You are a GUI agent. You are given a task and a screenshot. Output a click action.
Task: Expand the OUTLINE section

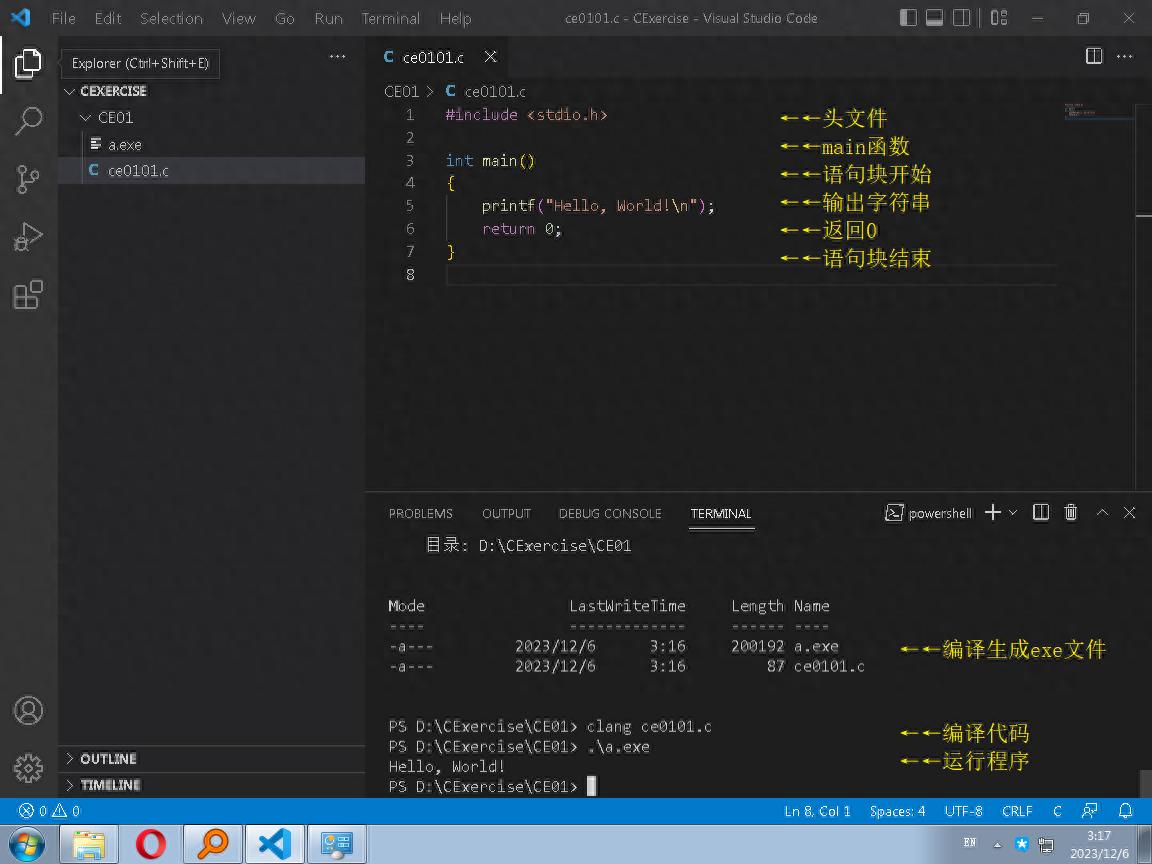[x=108, y=759]
